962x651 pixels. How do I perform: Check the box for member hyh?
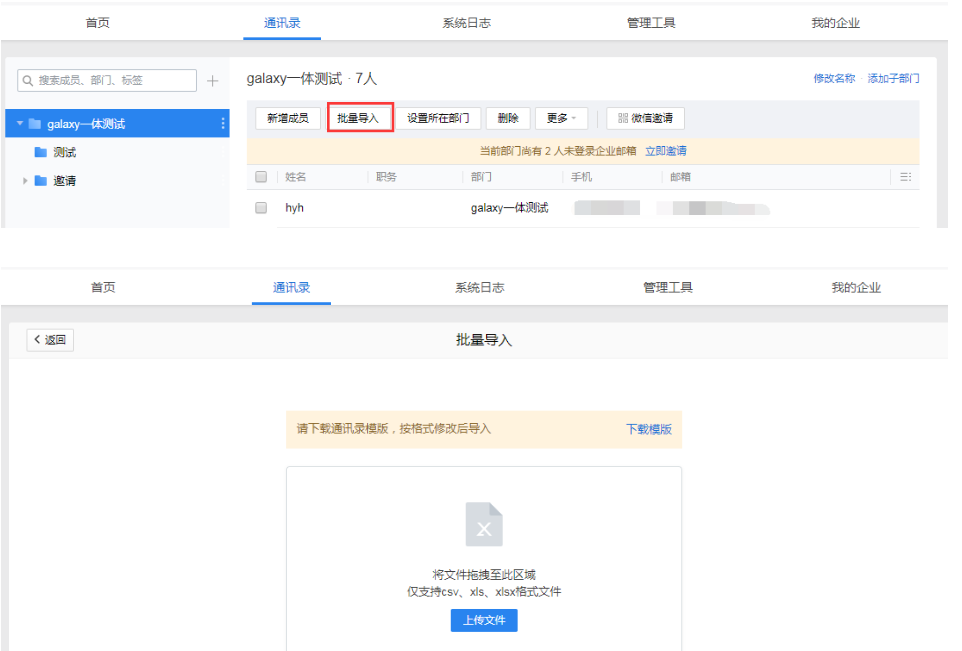click(x=261, y=208)
